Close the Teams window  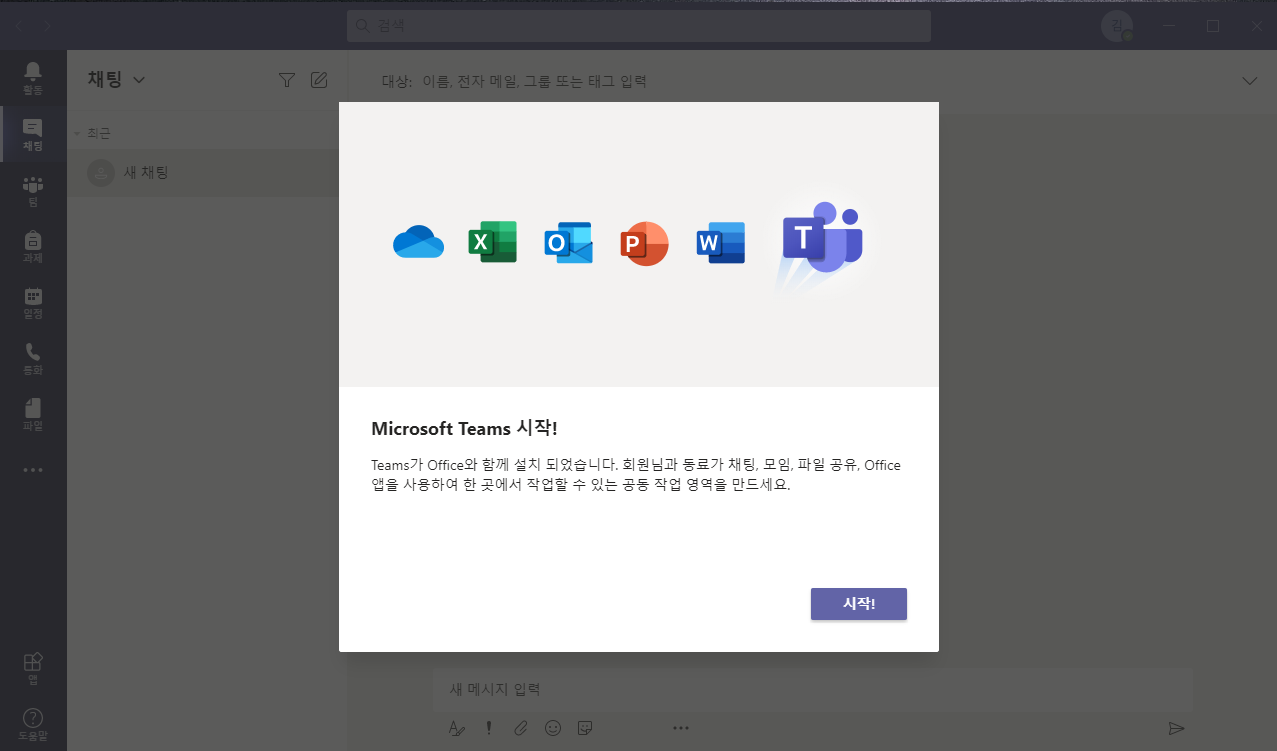point(1256,26)
